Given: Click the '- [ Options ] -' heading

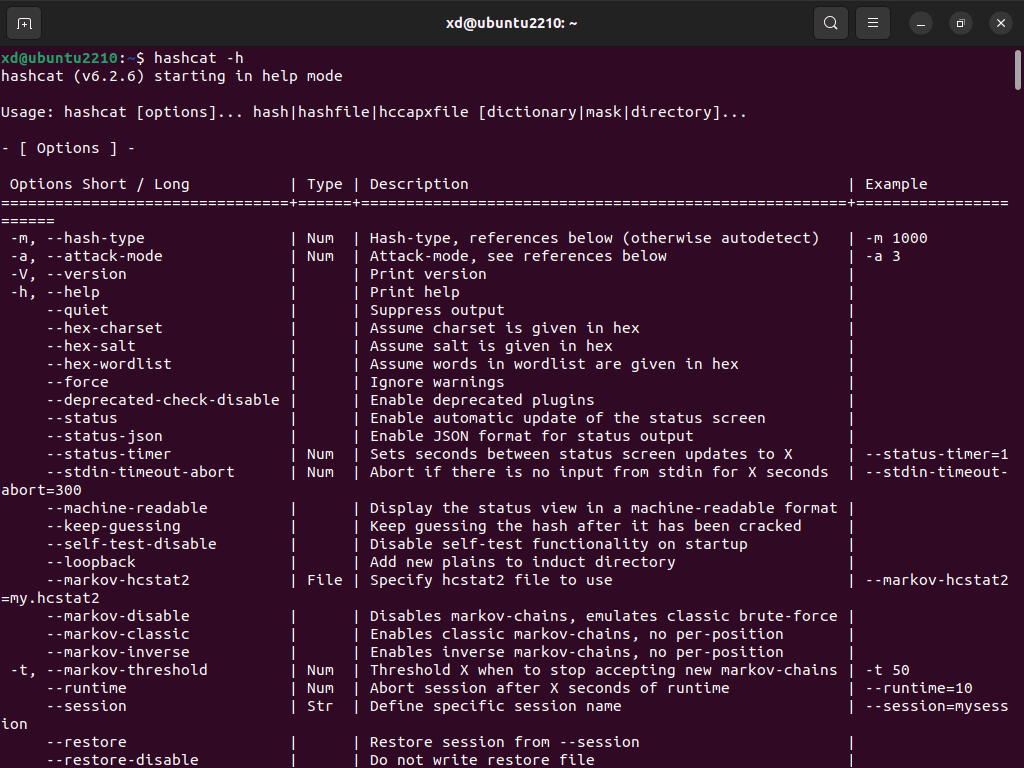Looking at the screenshot, I should [68, 148].
